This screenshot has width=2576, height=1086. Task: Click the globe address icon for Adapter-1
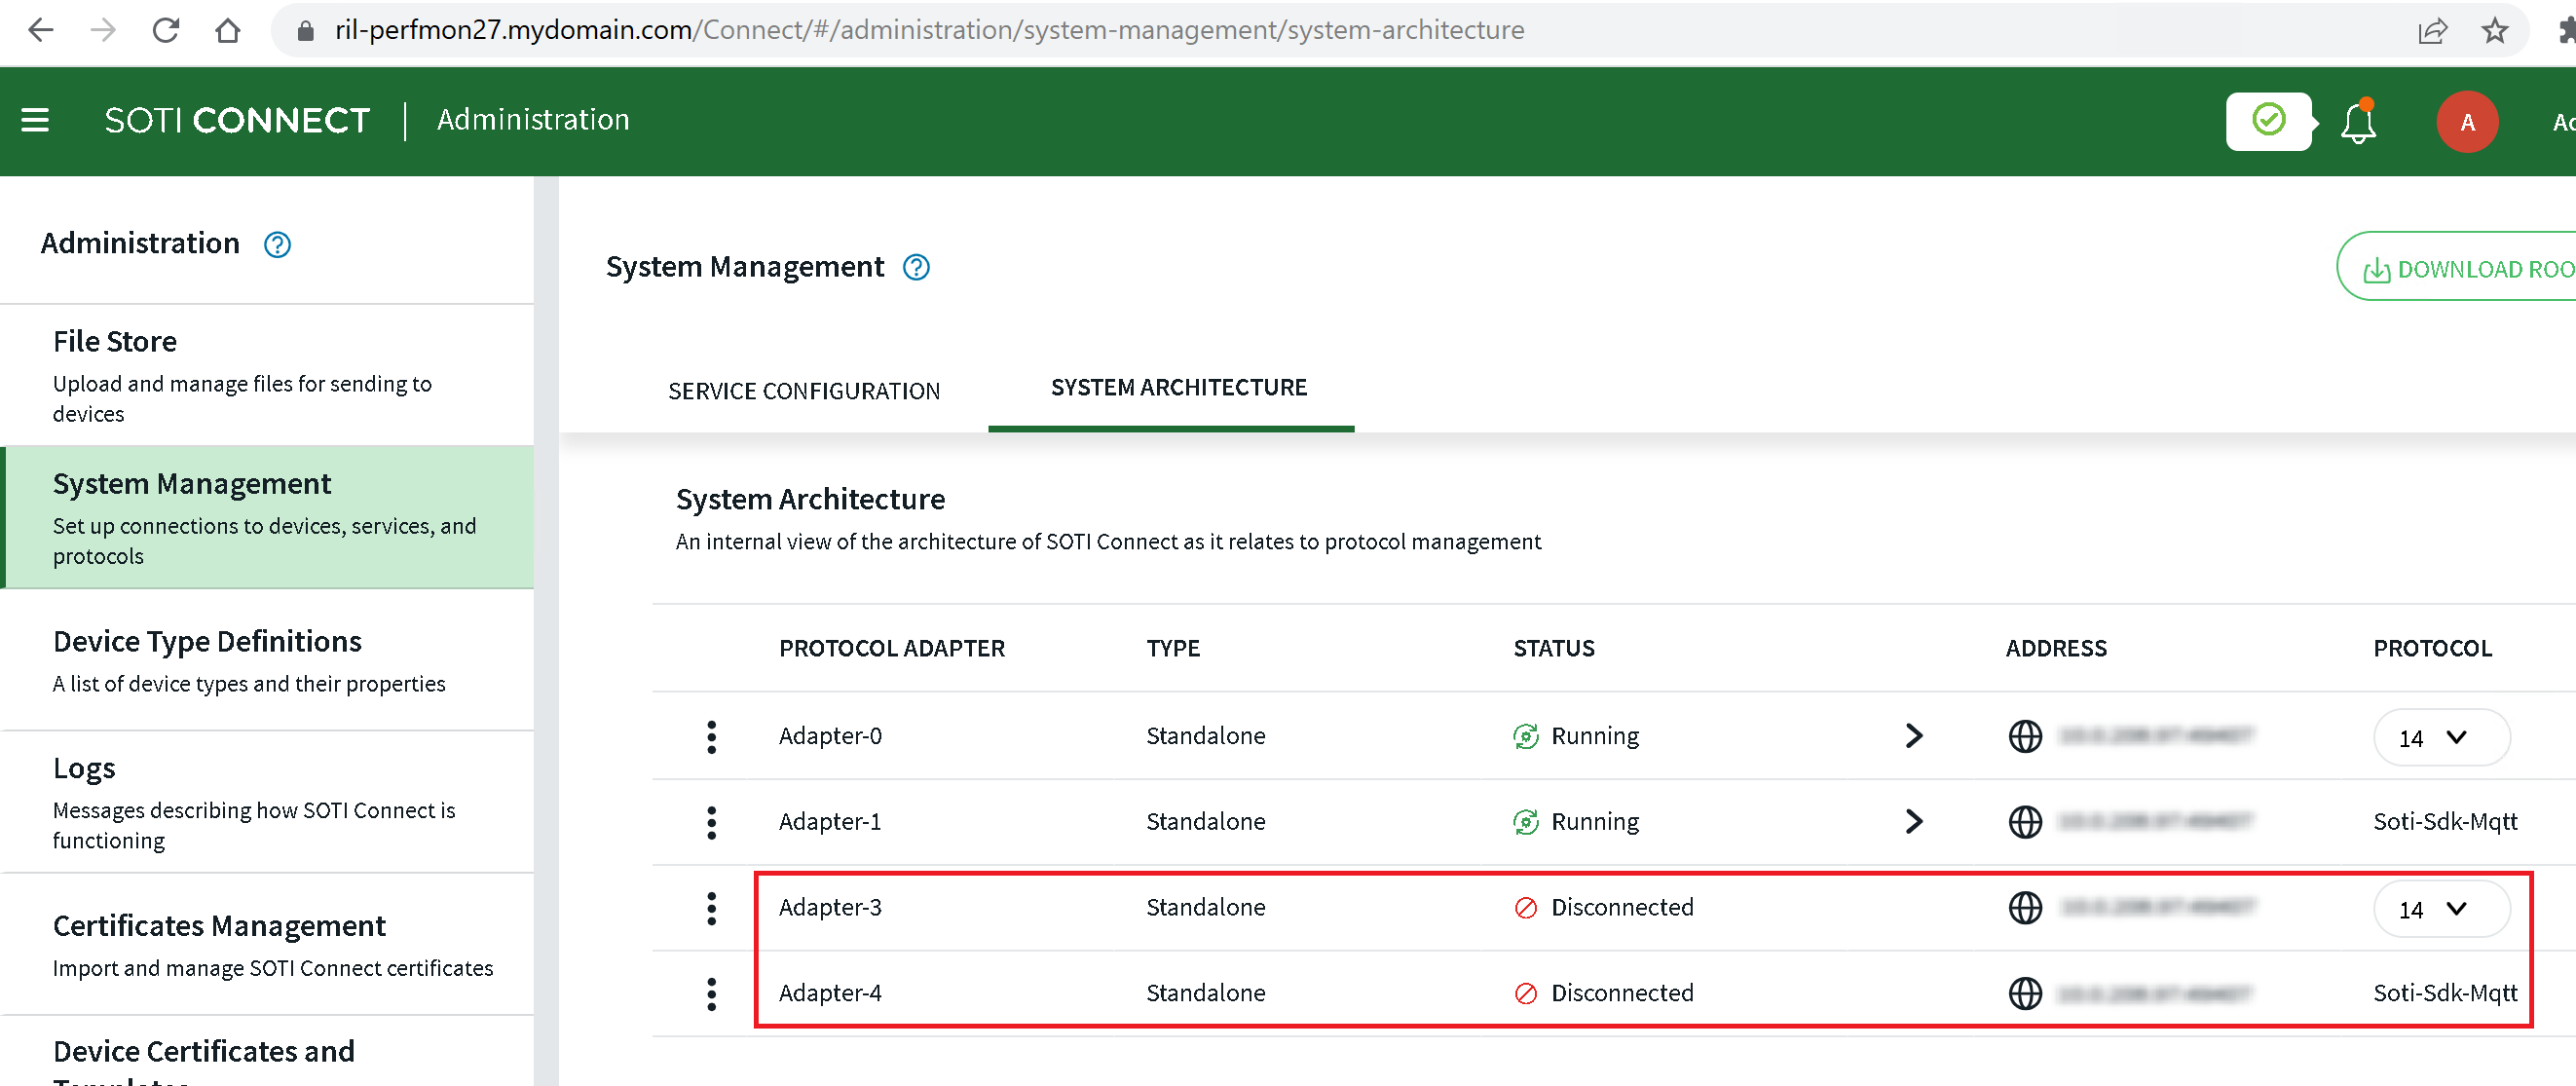point(2025,823)
